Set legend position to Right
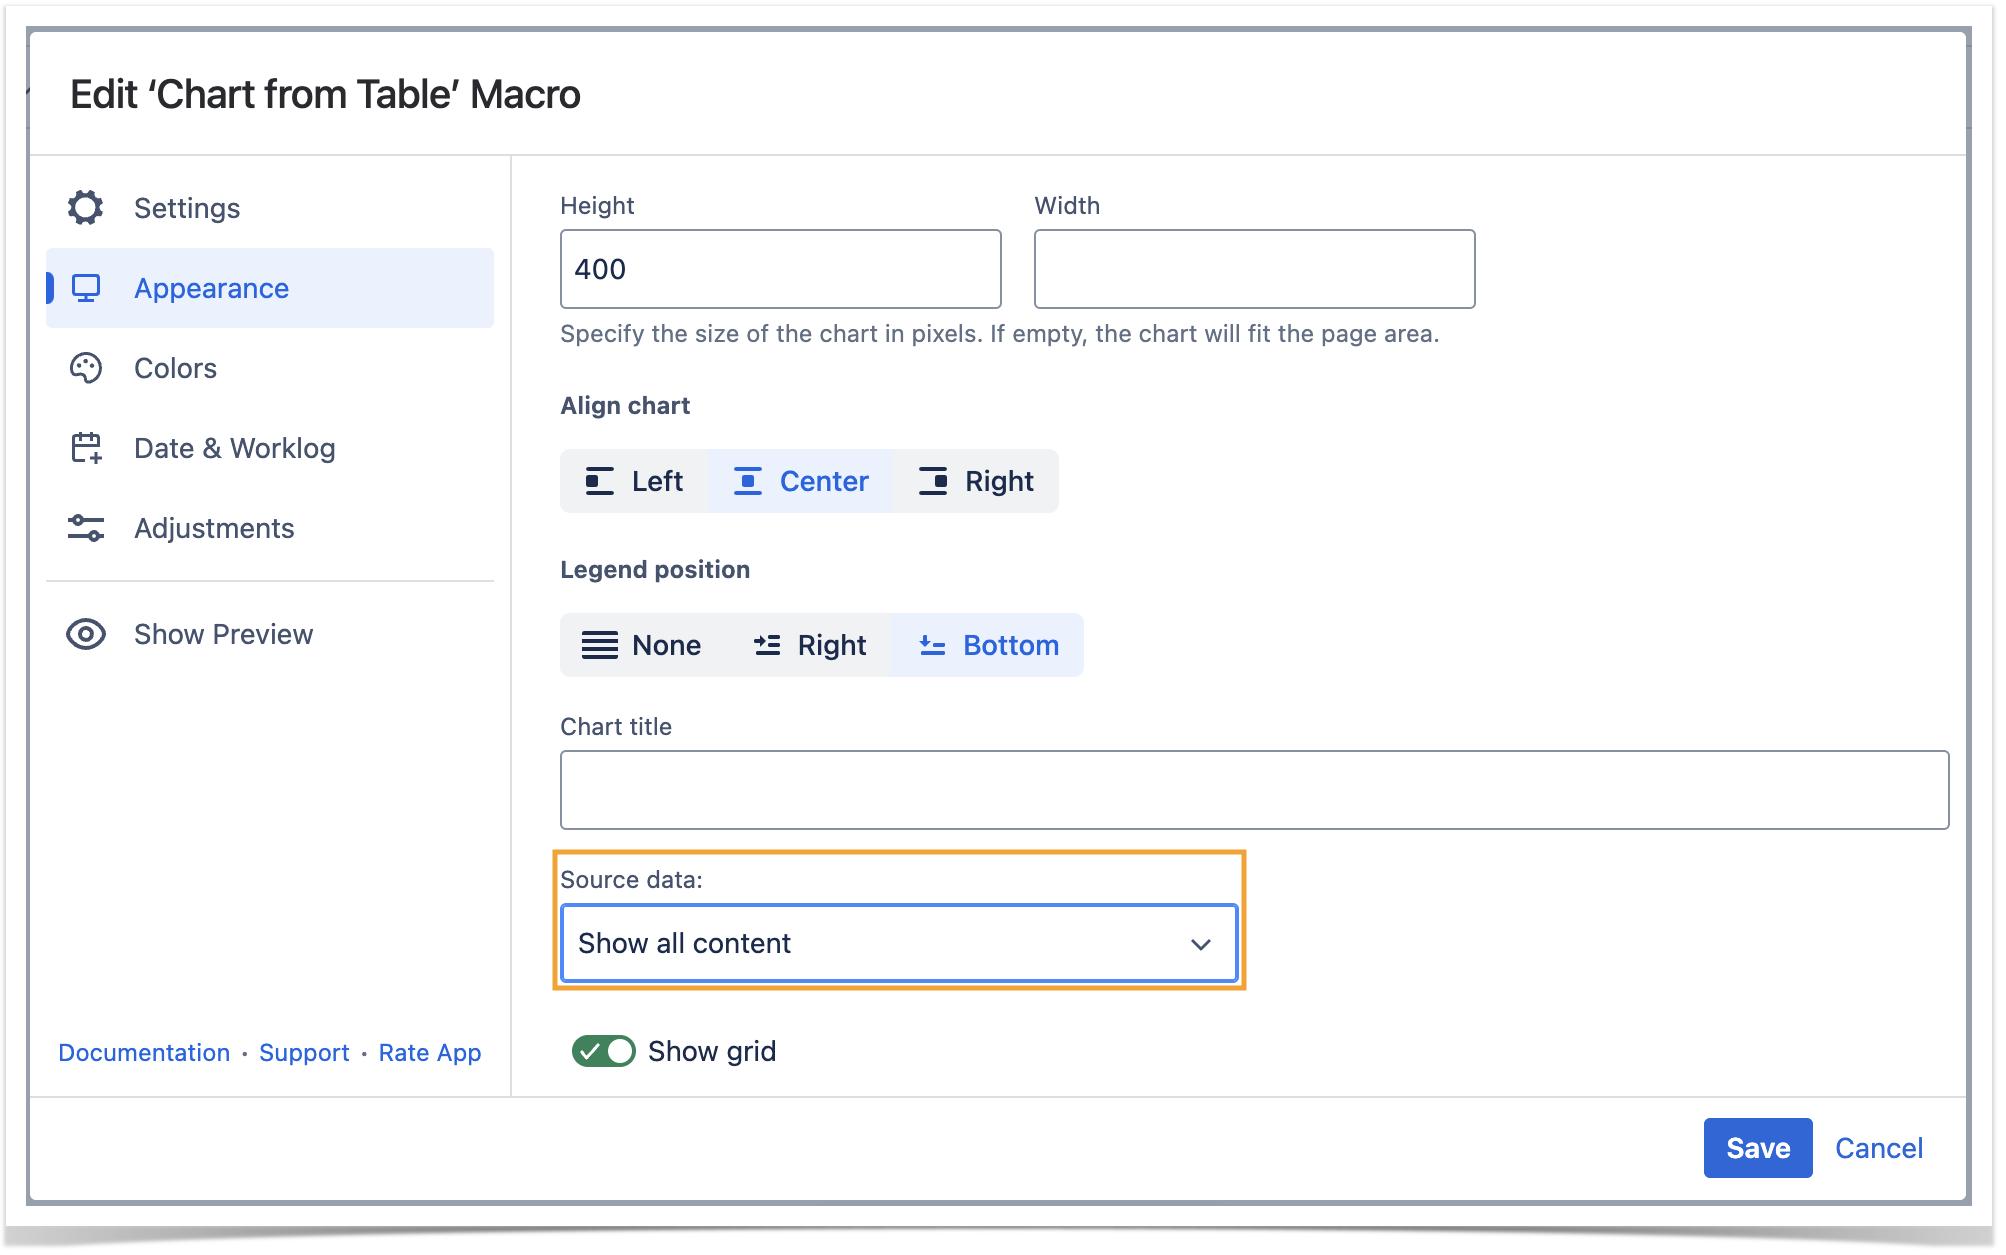 click(810, 645)
